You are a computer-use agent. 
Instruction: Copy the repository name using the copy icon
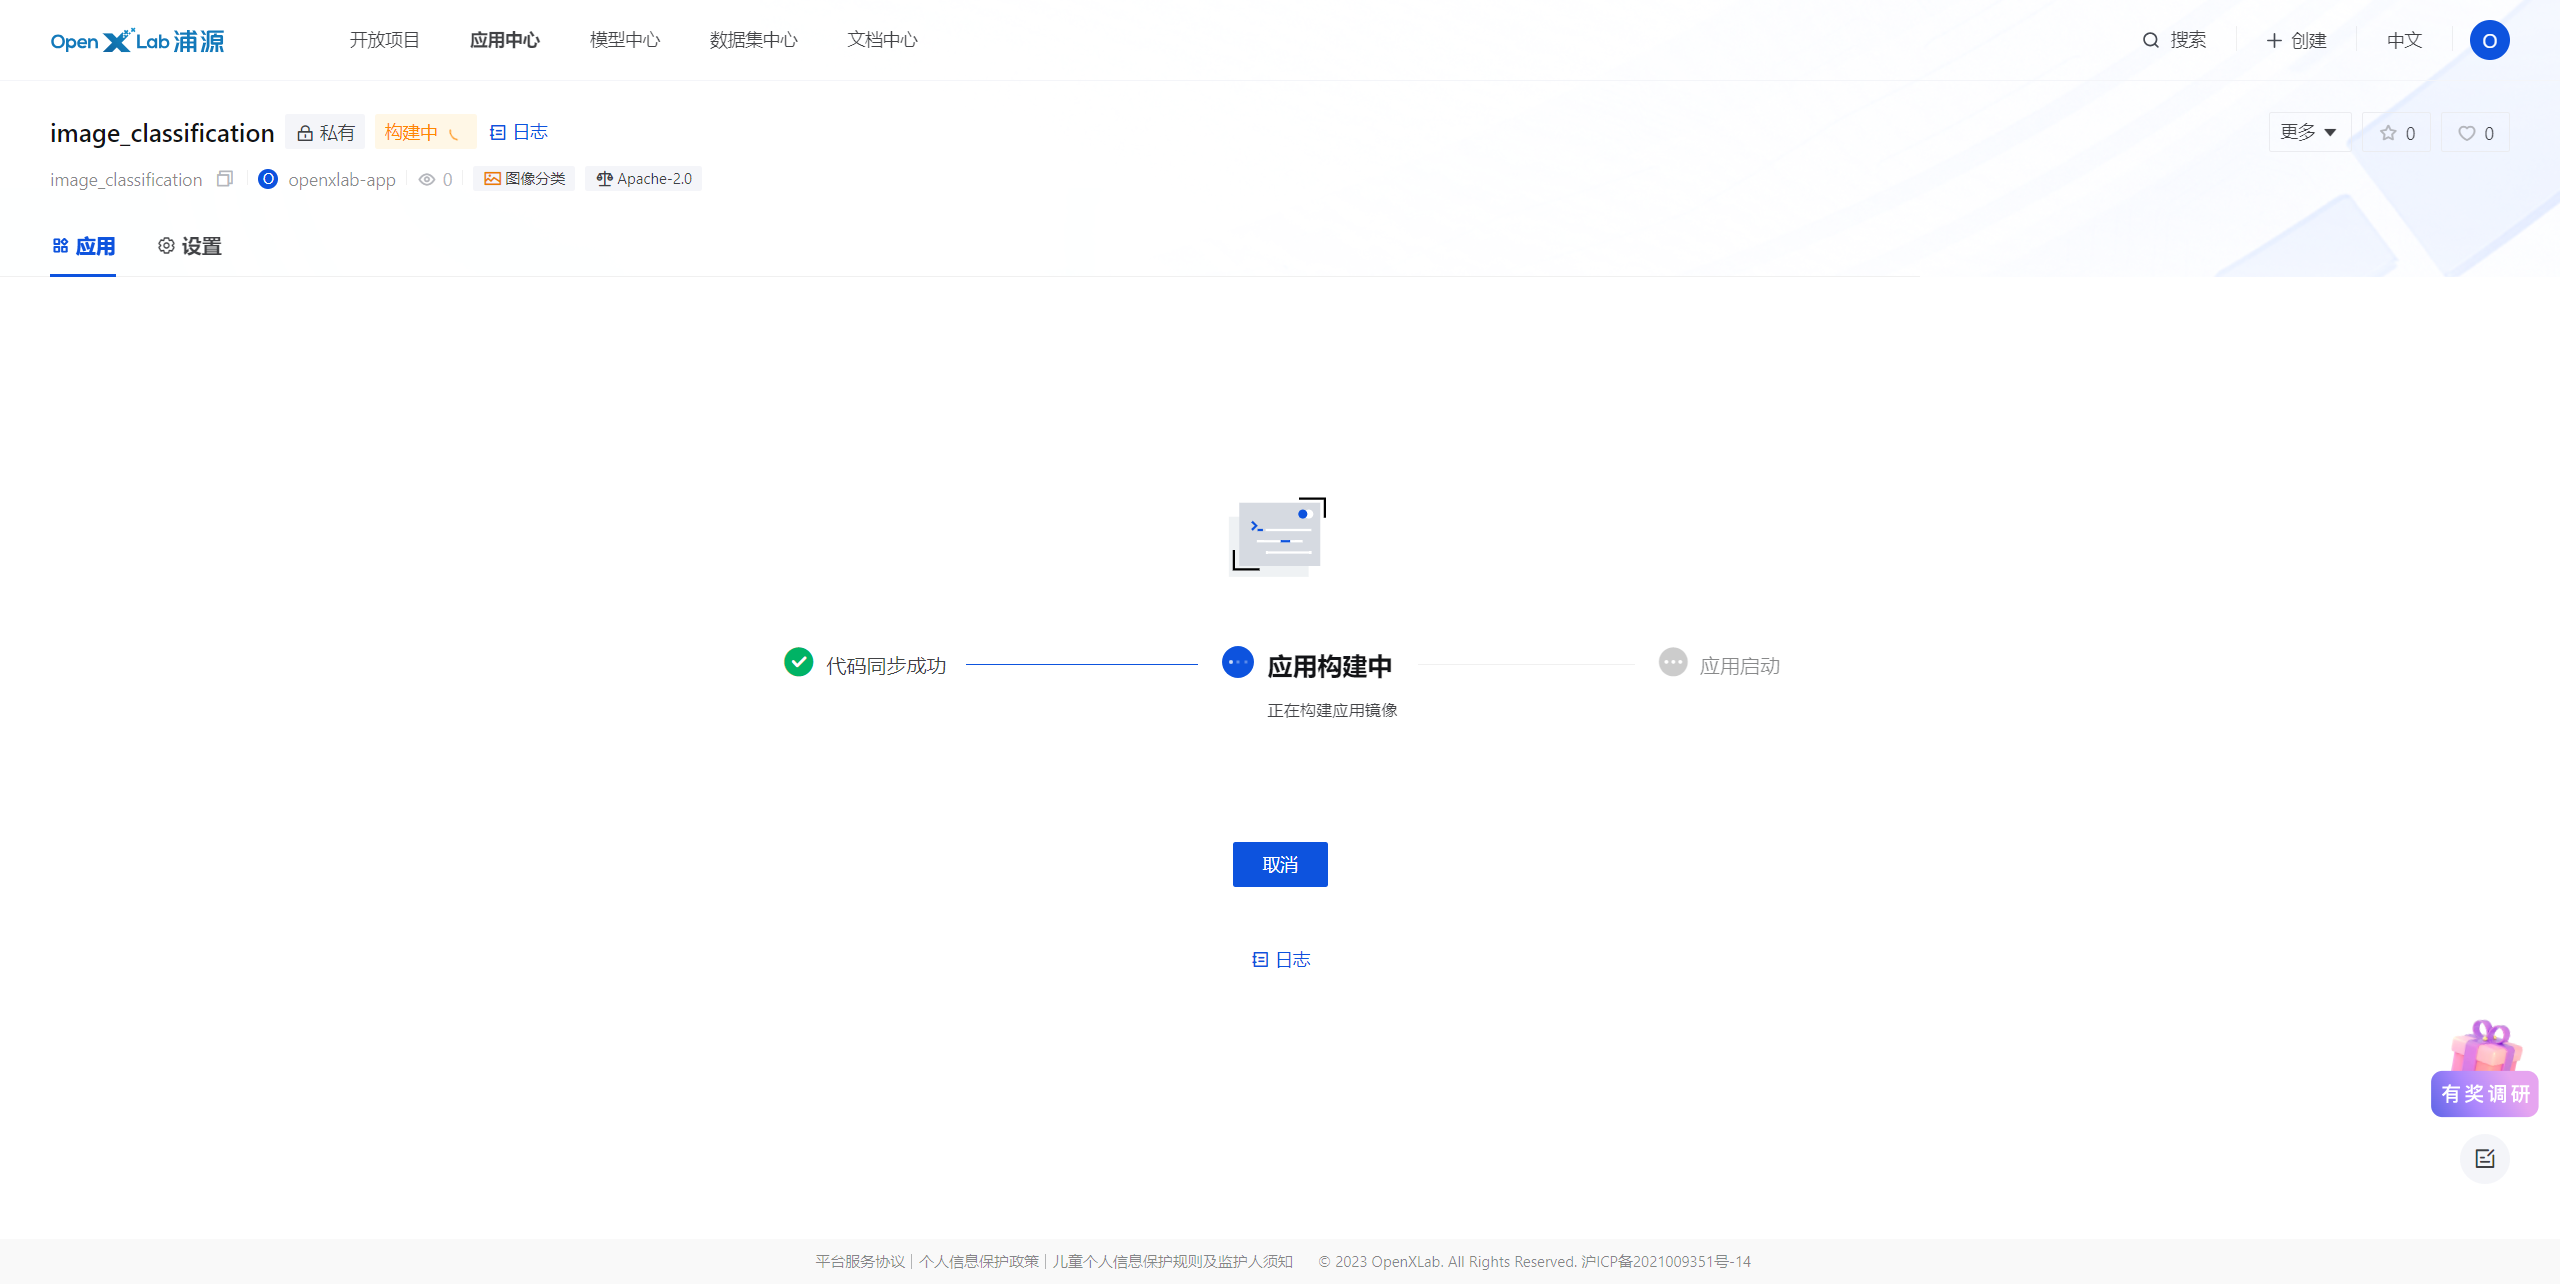coord(225,178)
